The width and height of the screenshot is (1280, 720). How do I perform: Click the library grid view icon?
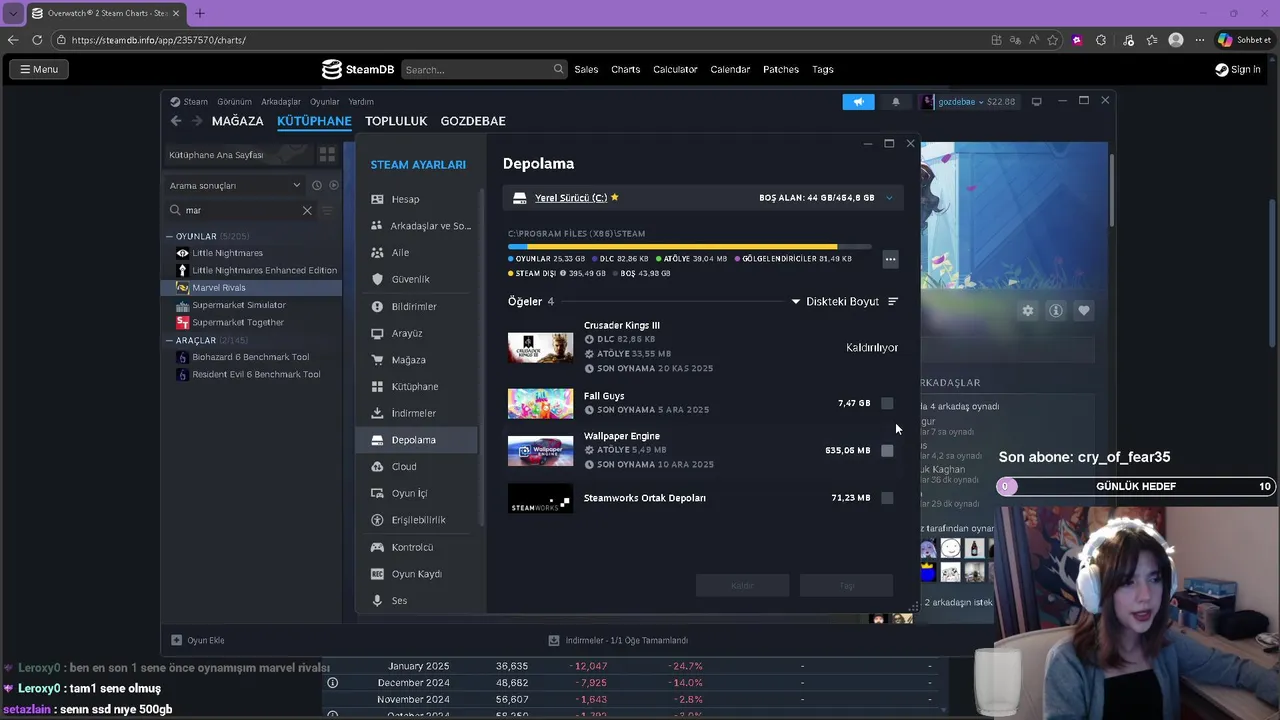point(327,155)
